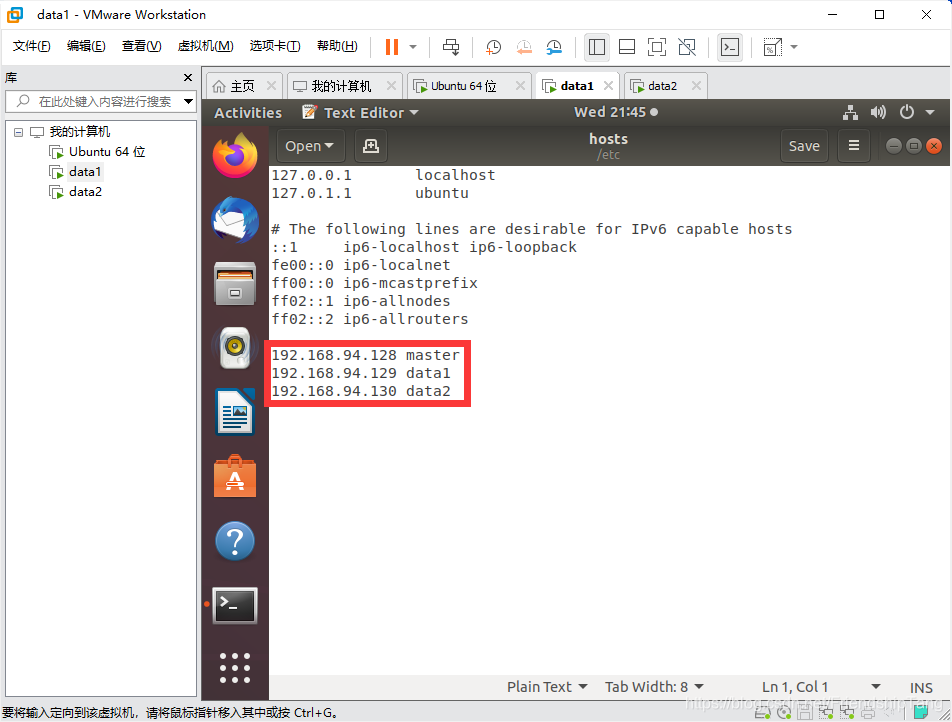Open Ln 1, Col 1 position dropdown

(x=820, y=687)
